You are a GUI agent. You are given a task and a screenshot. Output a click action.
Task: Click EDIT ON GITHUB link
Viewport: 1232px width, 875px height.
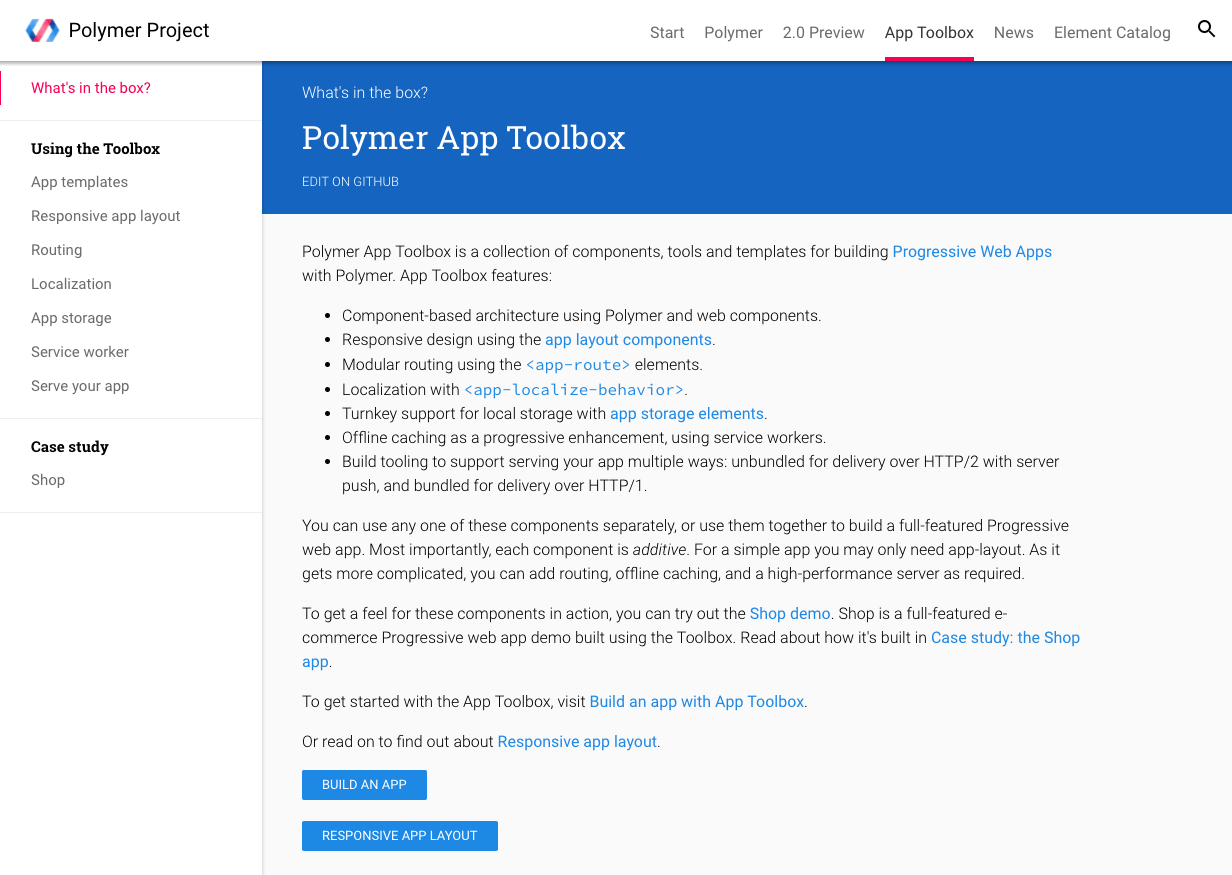pos(350,182)
